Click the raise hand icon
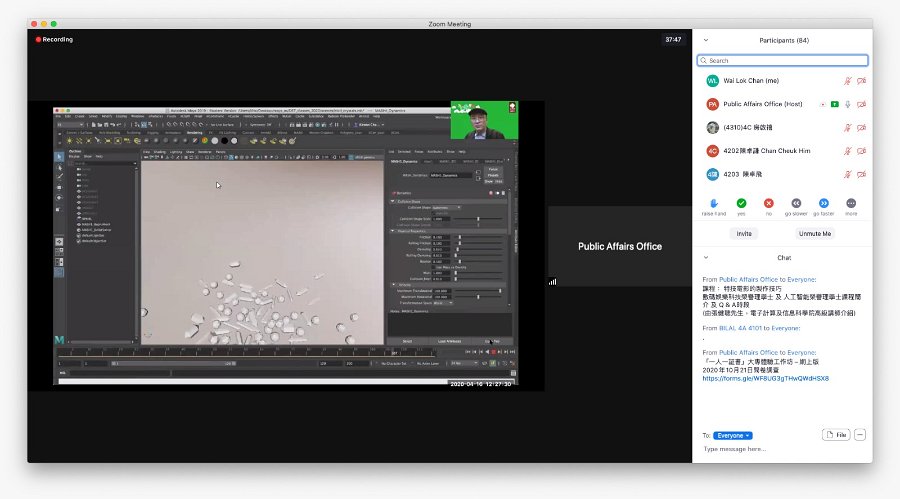Screen dimensions: 900x499 click(x=713, y=203)
